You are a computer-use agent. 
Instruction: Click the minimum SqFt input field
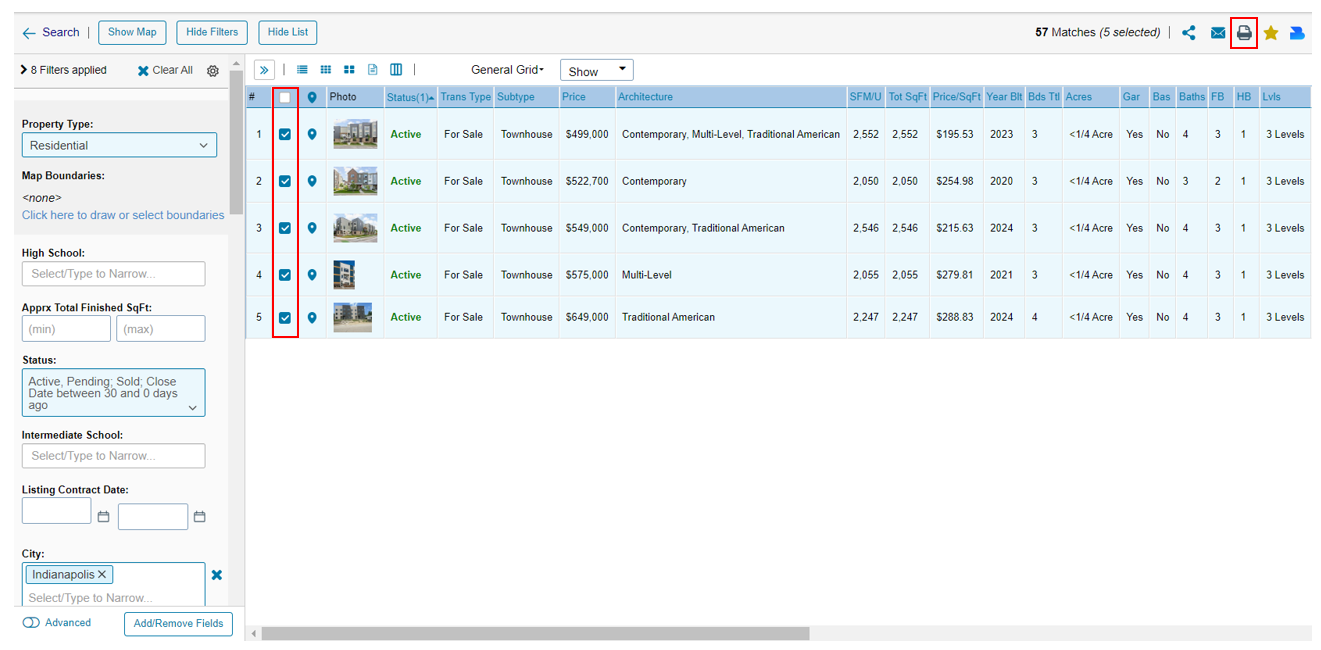pyautogui.click(x=66, y=329)
